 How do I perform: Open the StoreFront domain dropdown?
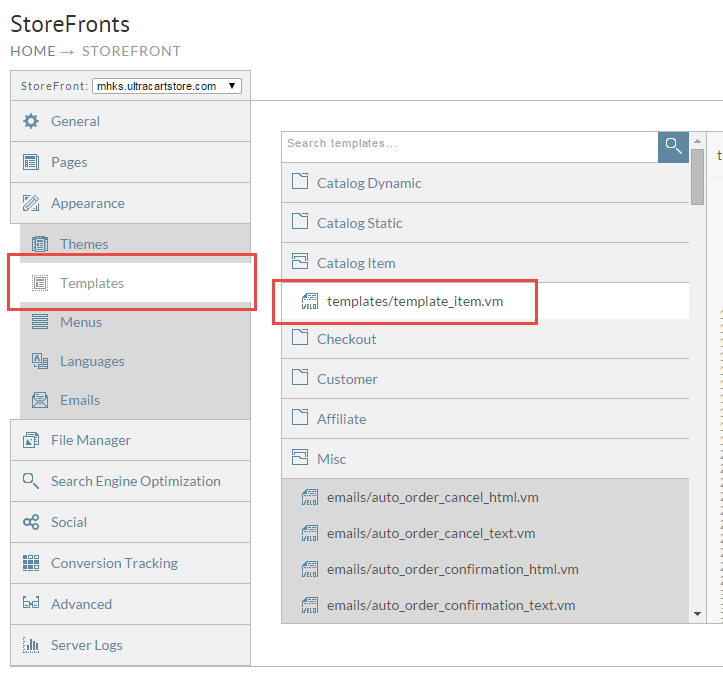pyautogui.click(x=167, y=86)
